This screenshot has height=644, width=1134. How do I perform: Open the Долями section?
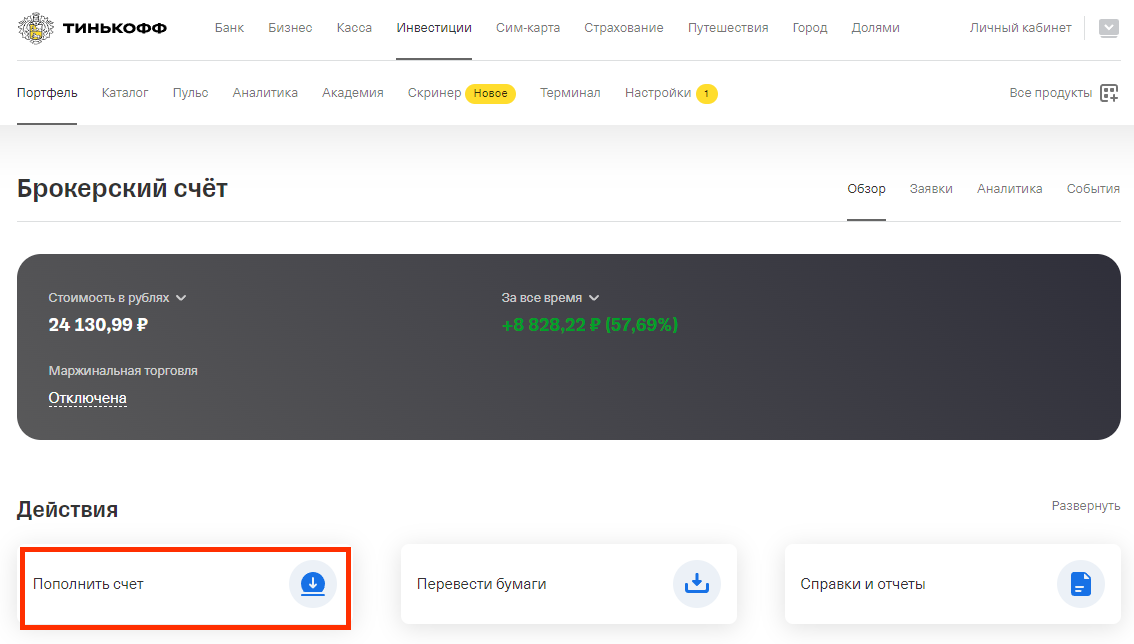tap(876, 28)
